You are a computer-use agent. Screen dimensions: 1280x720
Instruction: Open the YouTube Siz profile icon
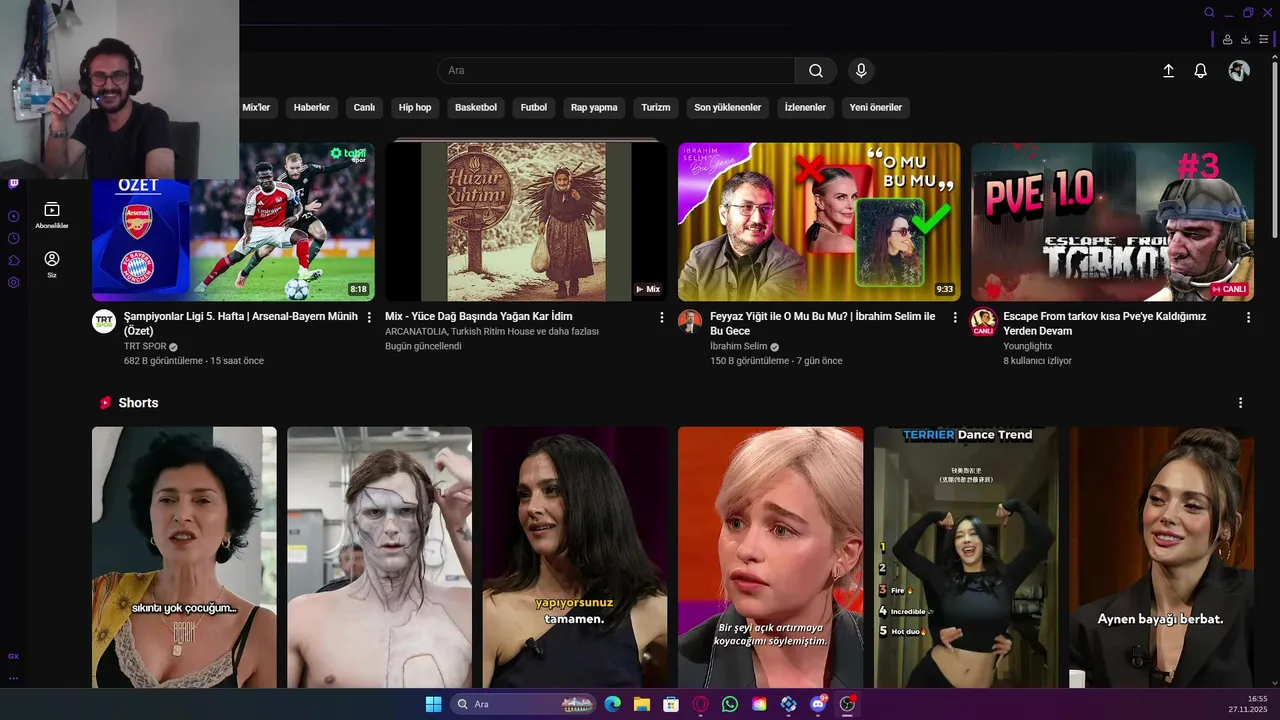coord(52,264)
